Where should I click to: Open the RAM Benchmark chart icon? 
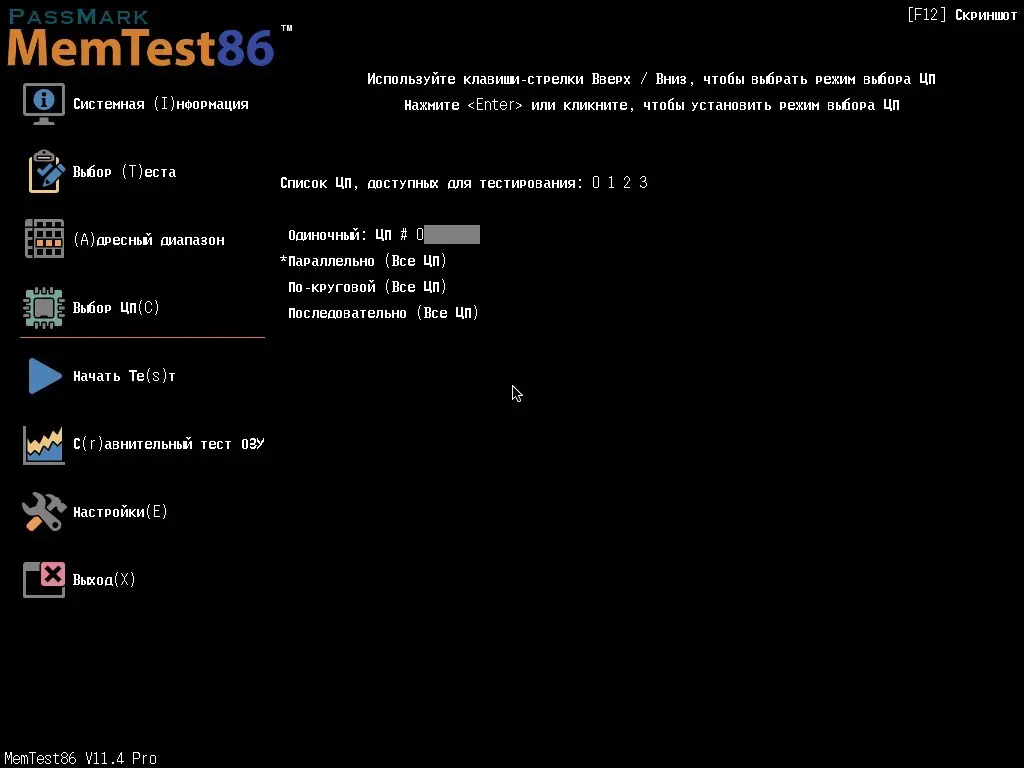(44, 444)
